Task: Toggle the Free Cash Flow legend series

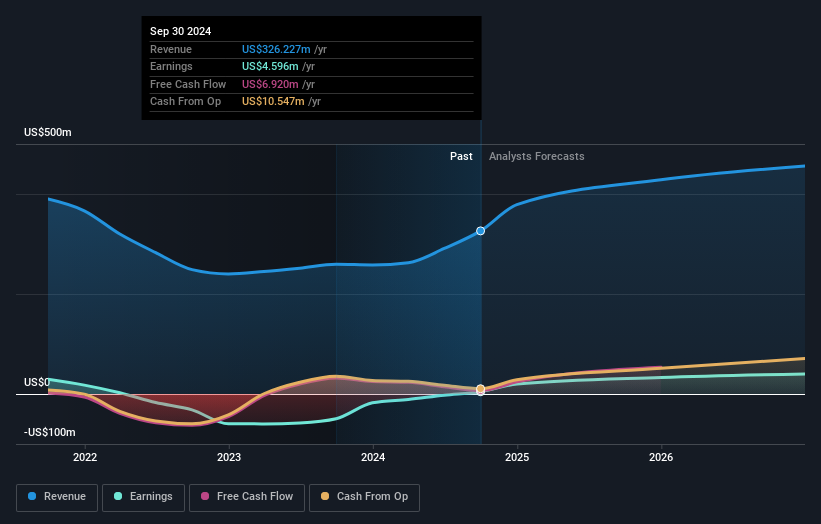Action: (x=247, y=497)
